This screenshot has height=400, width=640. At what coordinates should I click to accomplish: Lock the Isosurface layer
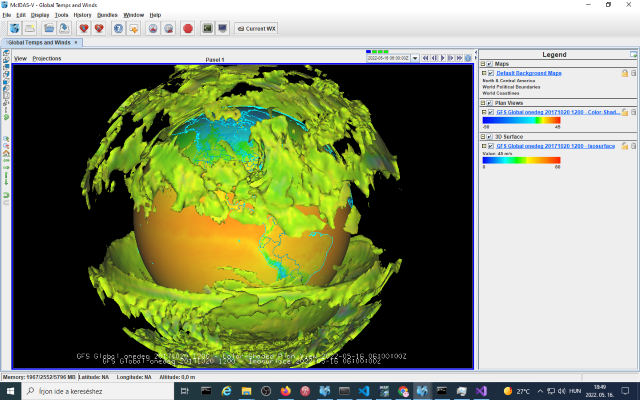(x=624, y=146)
